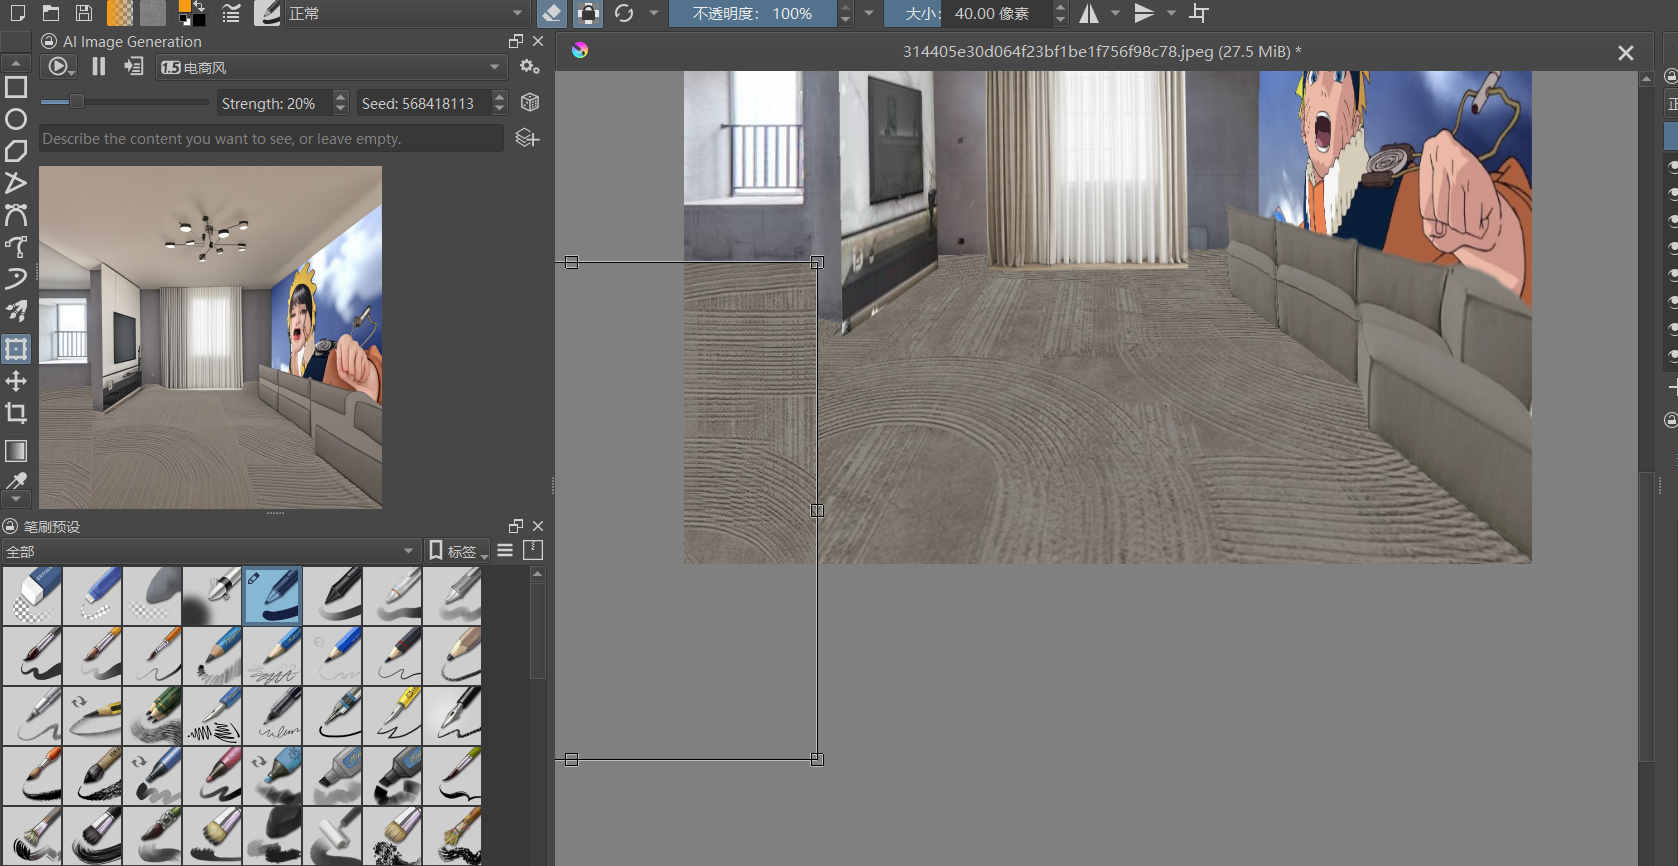Select the Multibrush tool
The height and width of the screenshot is (866, 1678).
tap(16, 311)
